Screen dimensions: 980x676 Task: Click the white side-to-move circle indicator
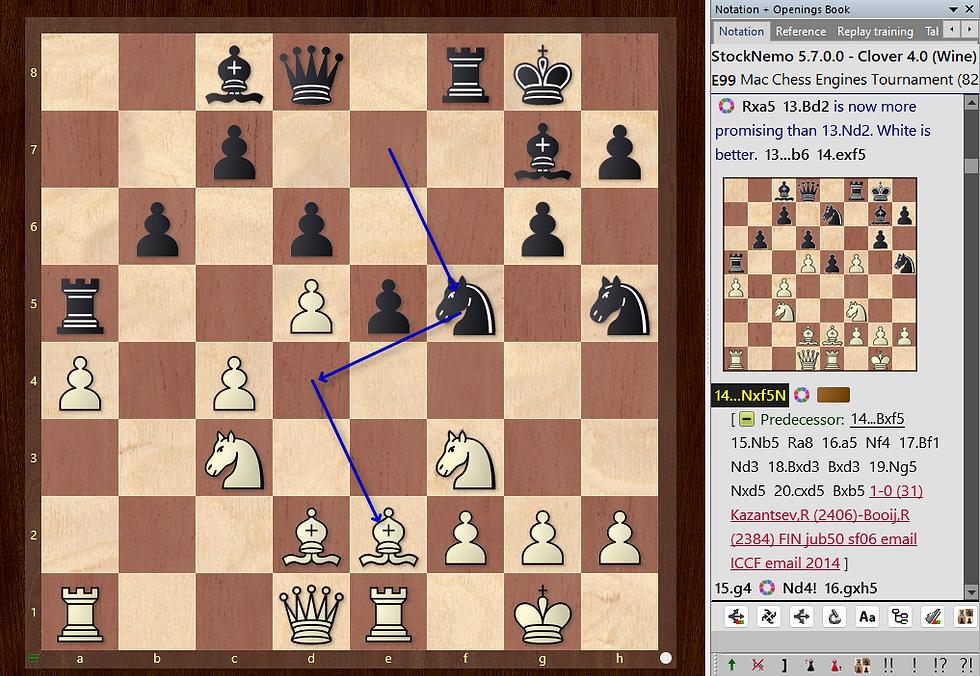point(666,657)
